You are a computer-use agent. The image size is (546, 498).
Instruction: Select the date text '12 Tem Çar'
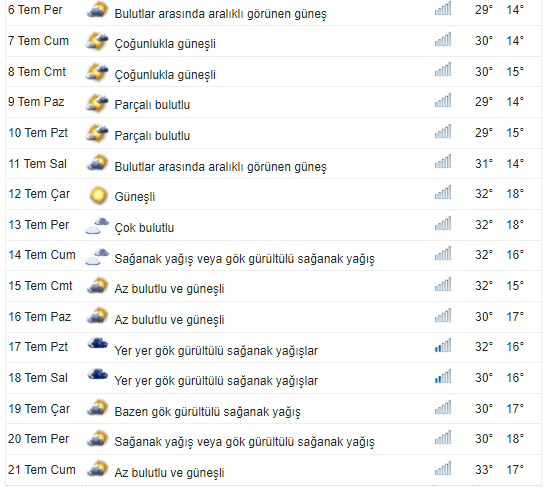[39, 194]
